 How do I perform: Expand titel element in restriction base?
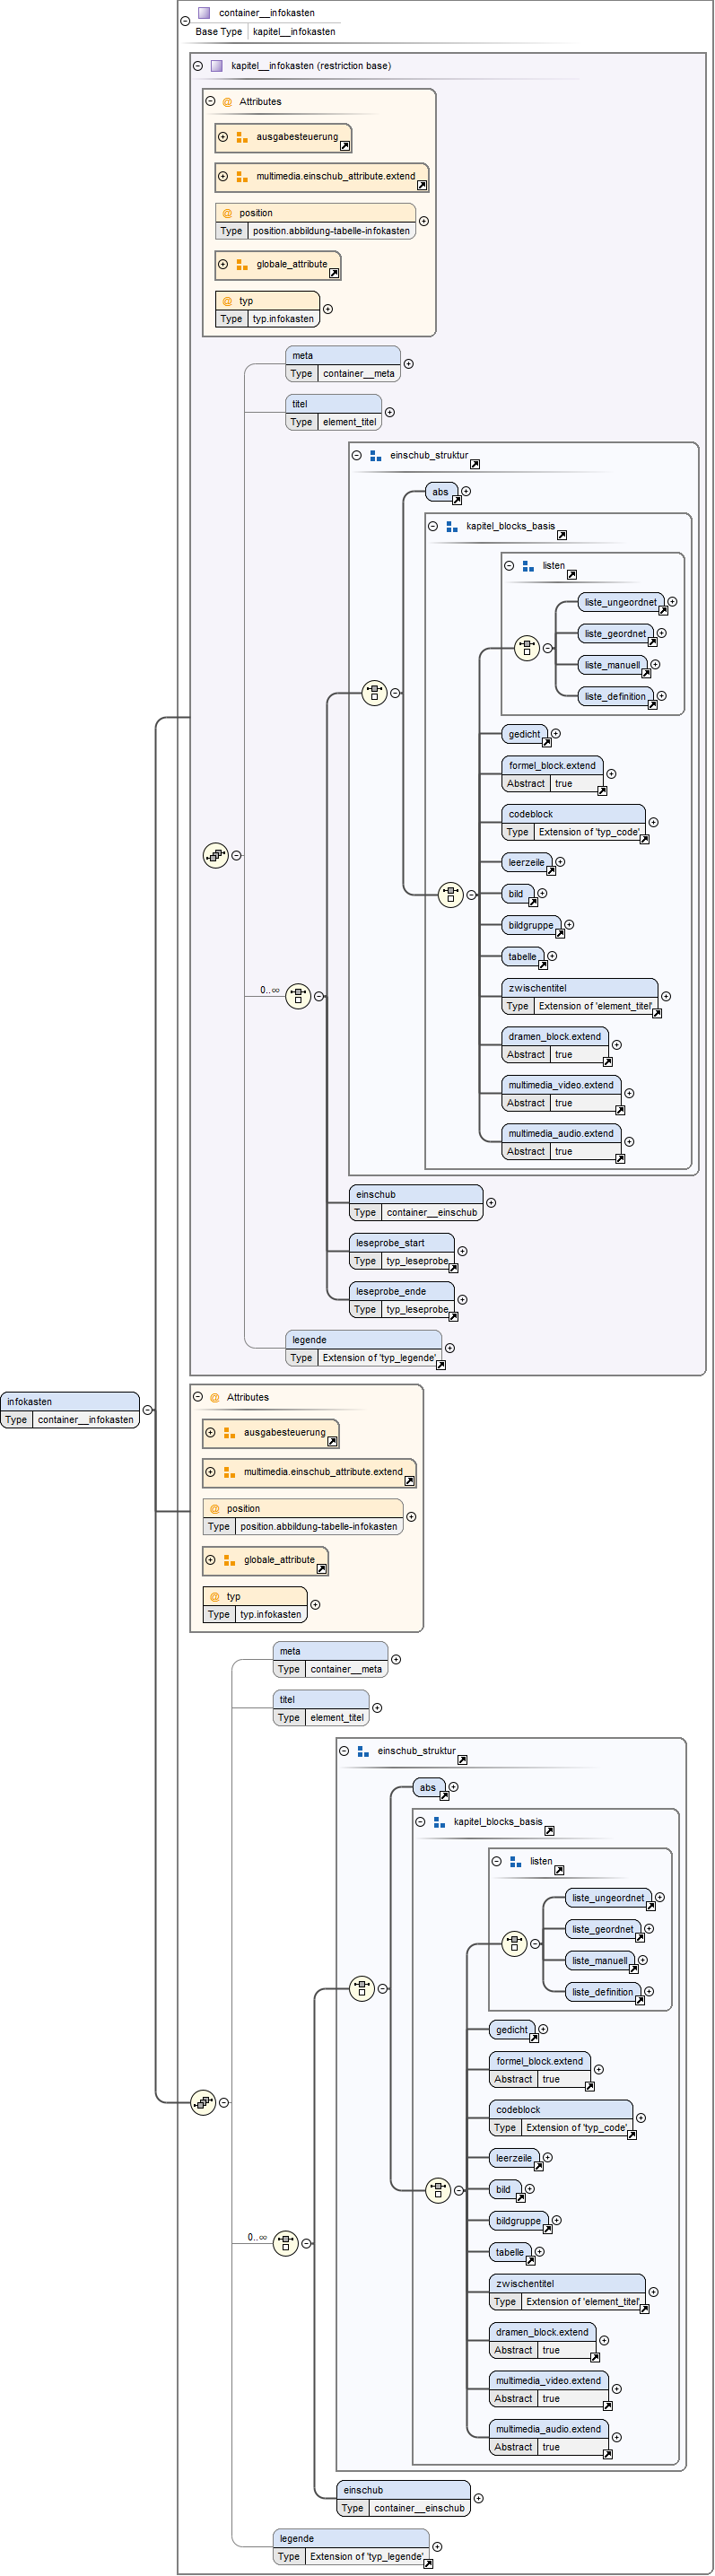[x=390, y=412]
